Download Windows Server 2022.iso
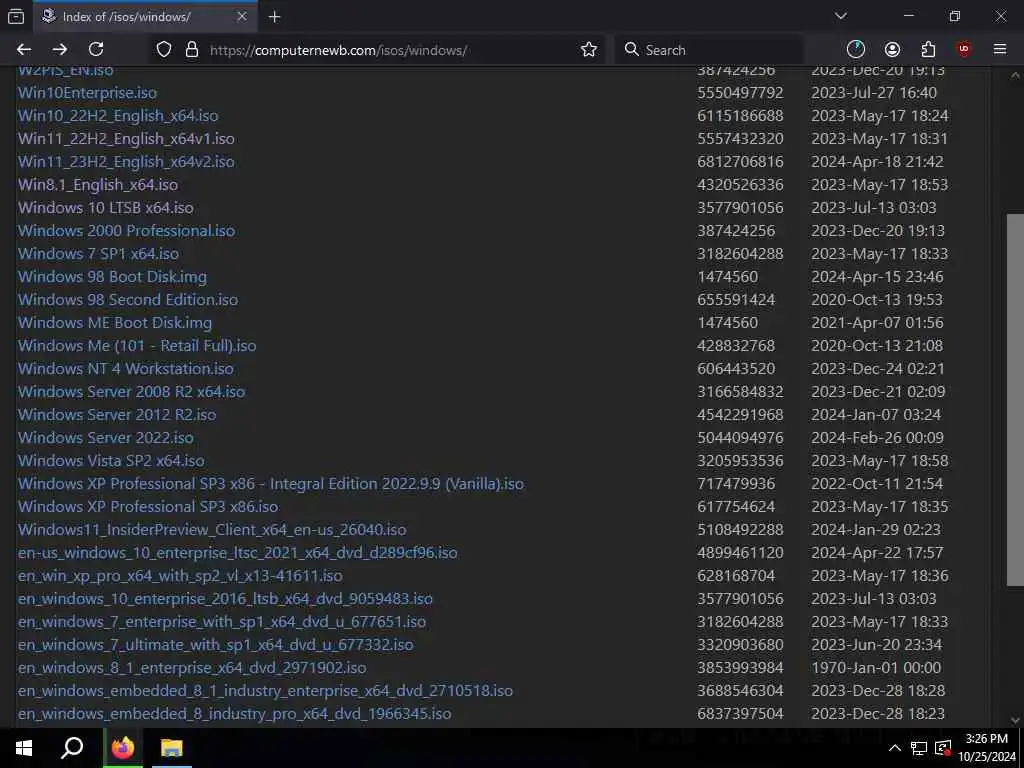The height and width of the screenshot is (768, 1024). tap(106, 438)
